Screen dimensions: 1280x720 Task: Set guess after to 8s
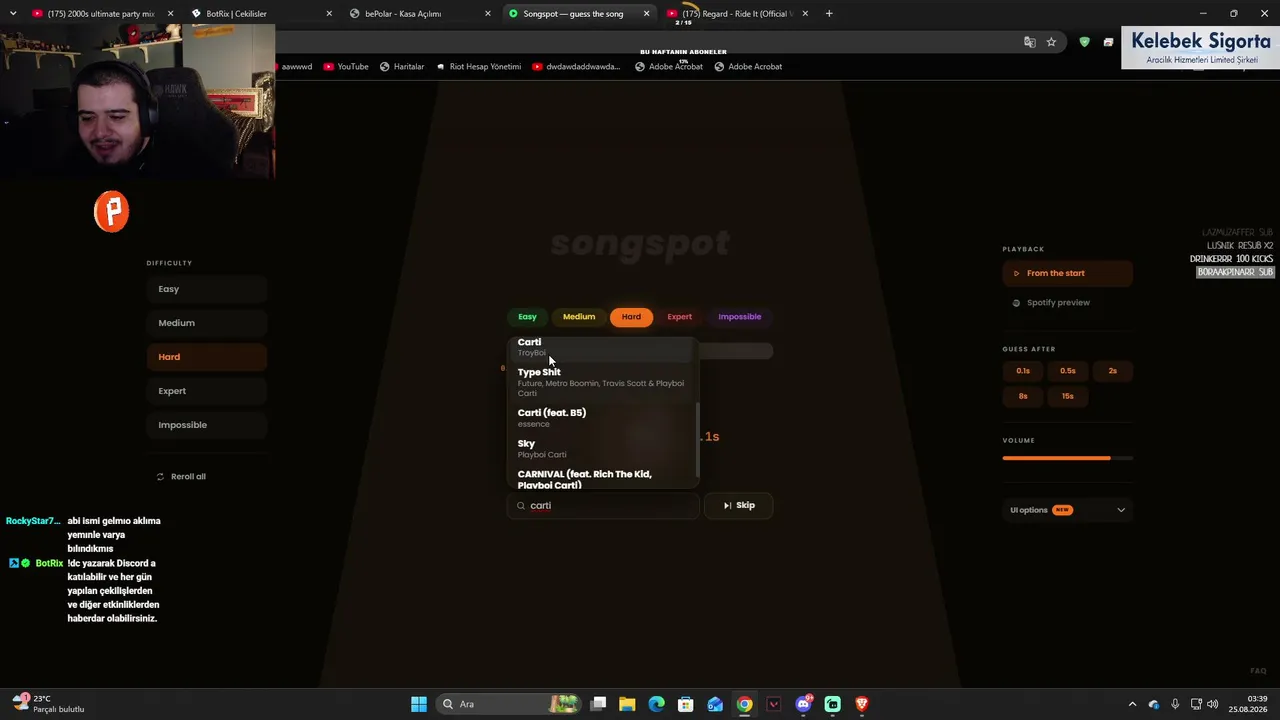[1023, 396]
